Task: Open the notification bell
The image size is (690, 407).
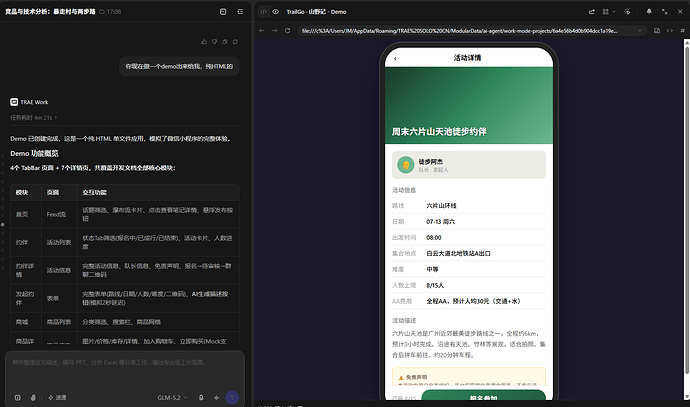Action: tap(649, 12)
